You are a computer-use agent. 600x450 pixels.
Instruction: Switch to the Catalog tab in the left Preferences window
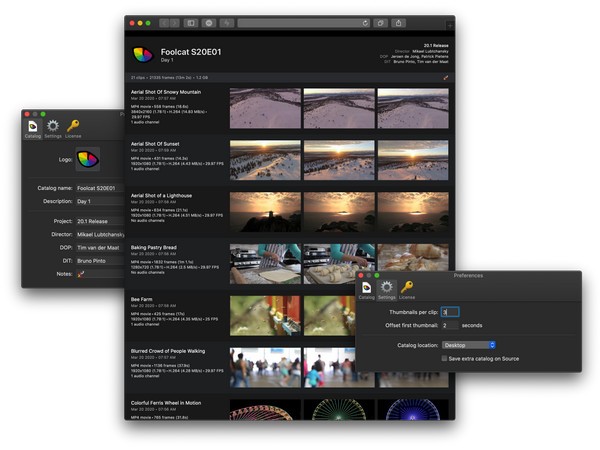coord(33,128)
